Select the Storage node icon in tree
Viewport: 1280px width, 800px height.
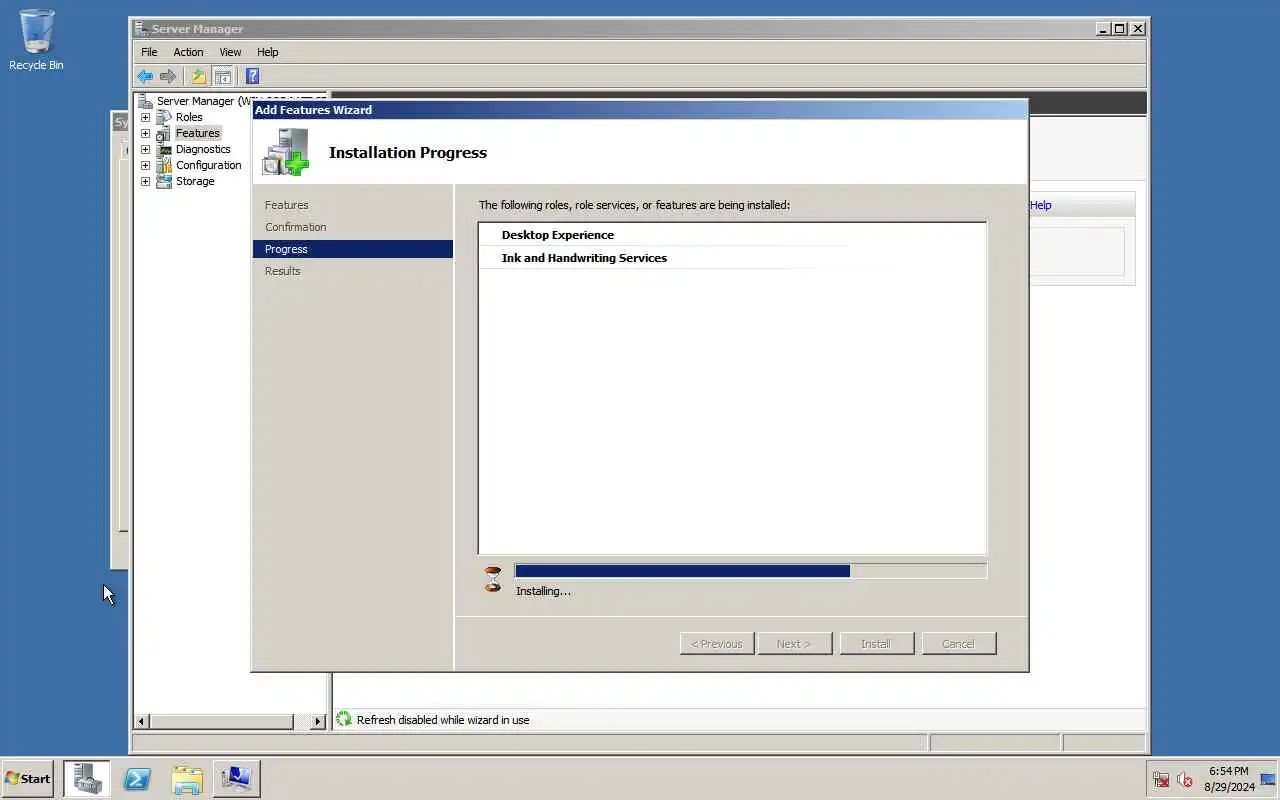(x=164, y=181)
